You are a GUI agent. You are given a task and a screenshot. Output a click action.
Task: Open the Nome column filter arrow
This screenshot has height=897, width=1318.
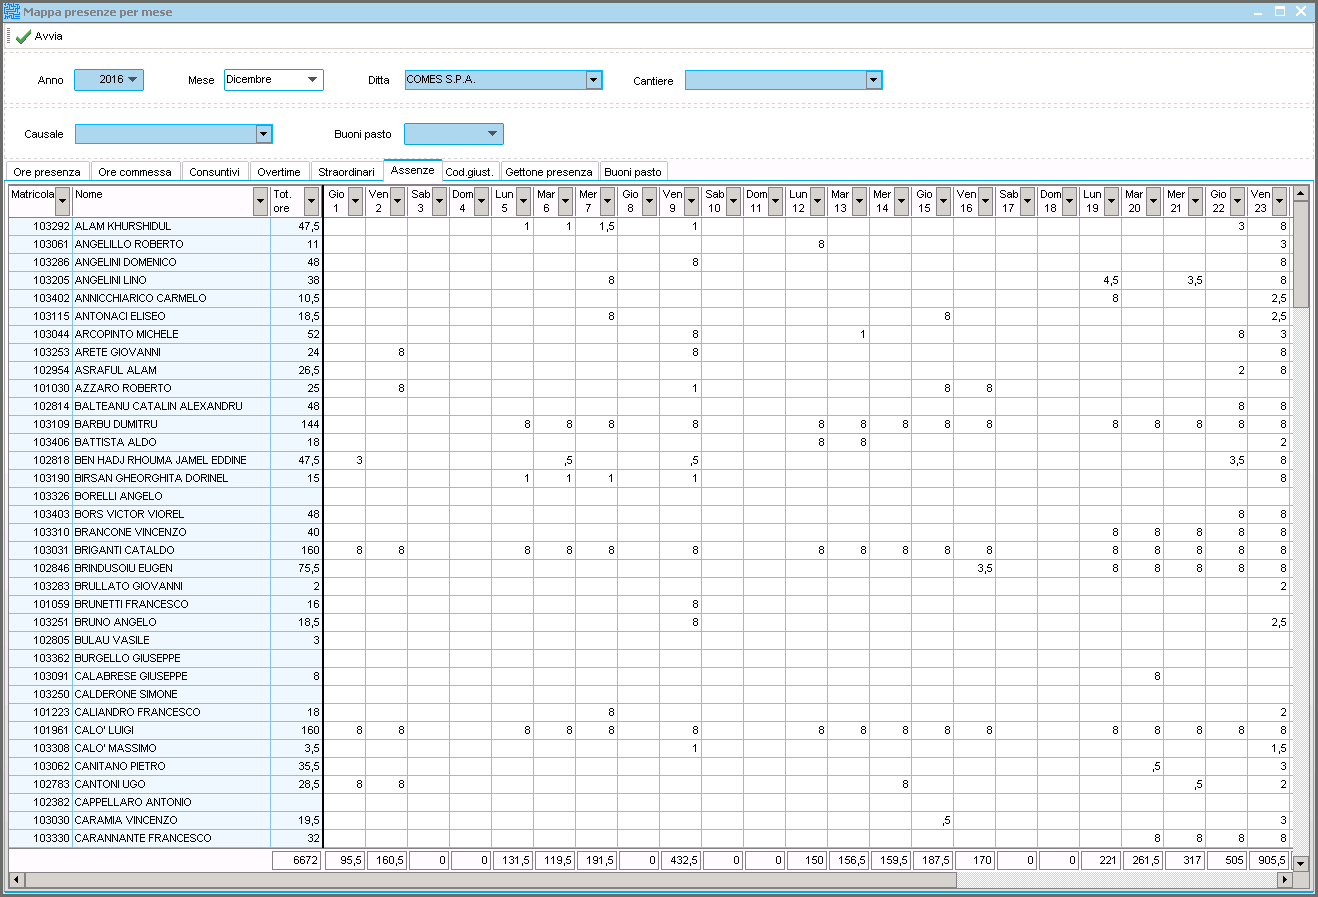click(x=261, y=201)
